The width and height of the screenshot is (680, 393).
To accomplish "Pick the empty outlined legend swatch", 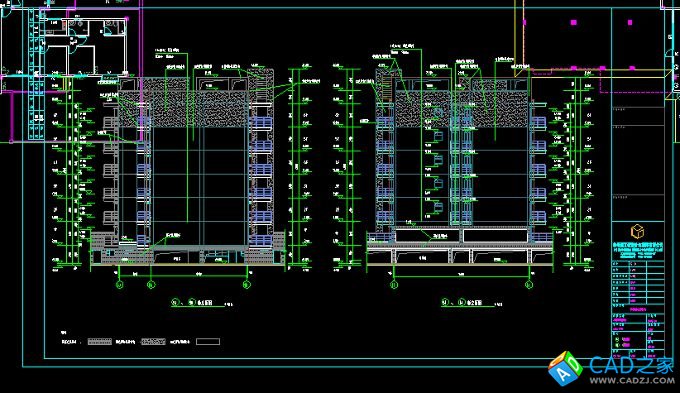I will click(x=208, y=342).
